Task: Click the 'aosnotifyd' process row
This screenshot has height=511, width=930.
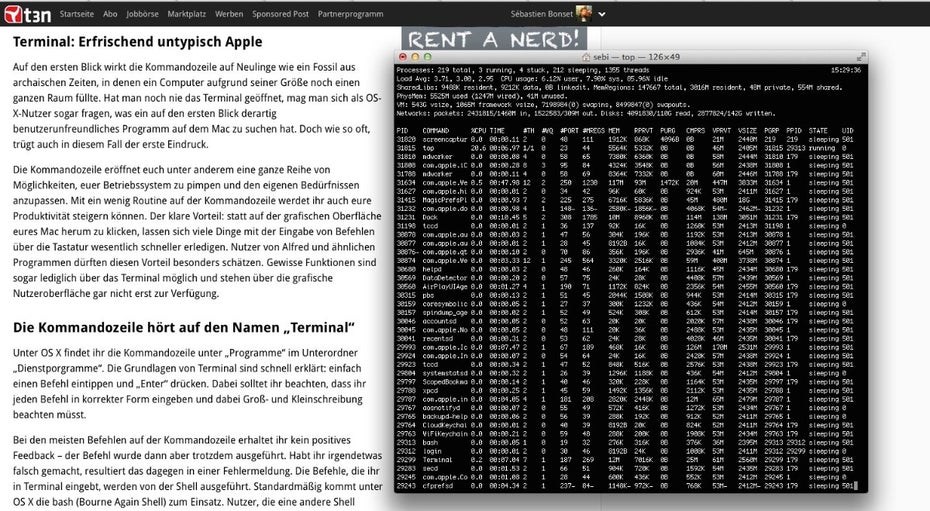Action: tap(625, 407)
